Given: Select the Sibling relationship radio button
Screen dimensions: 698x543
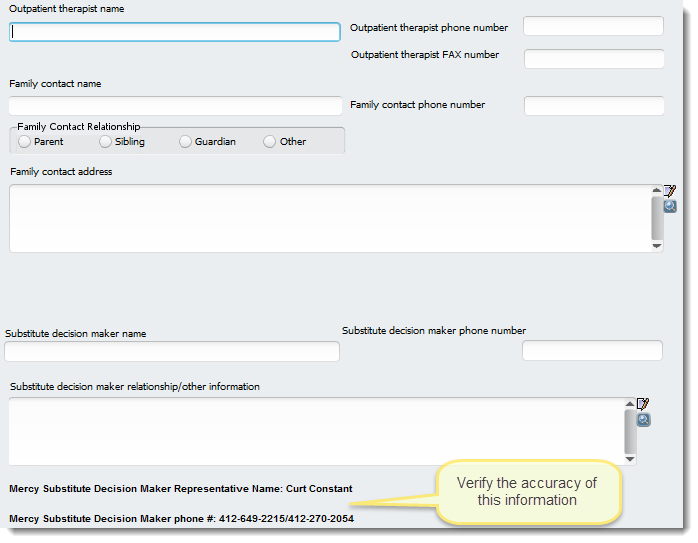Looking at the screenshot, I should (x=105, y=142).
